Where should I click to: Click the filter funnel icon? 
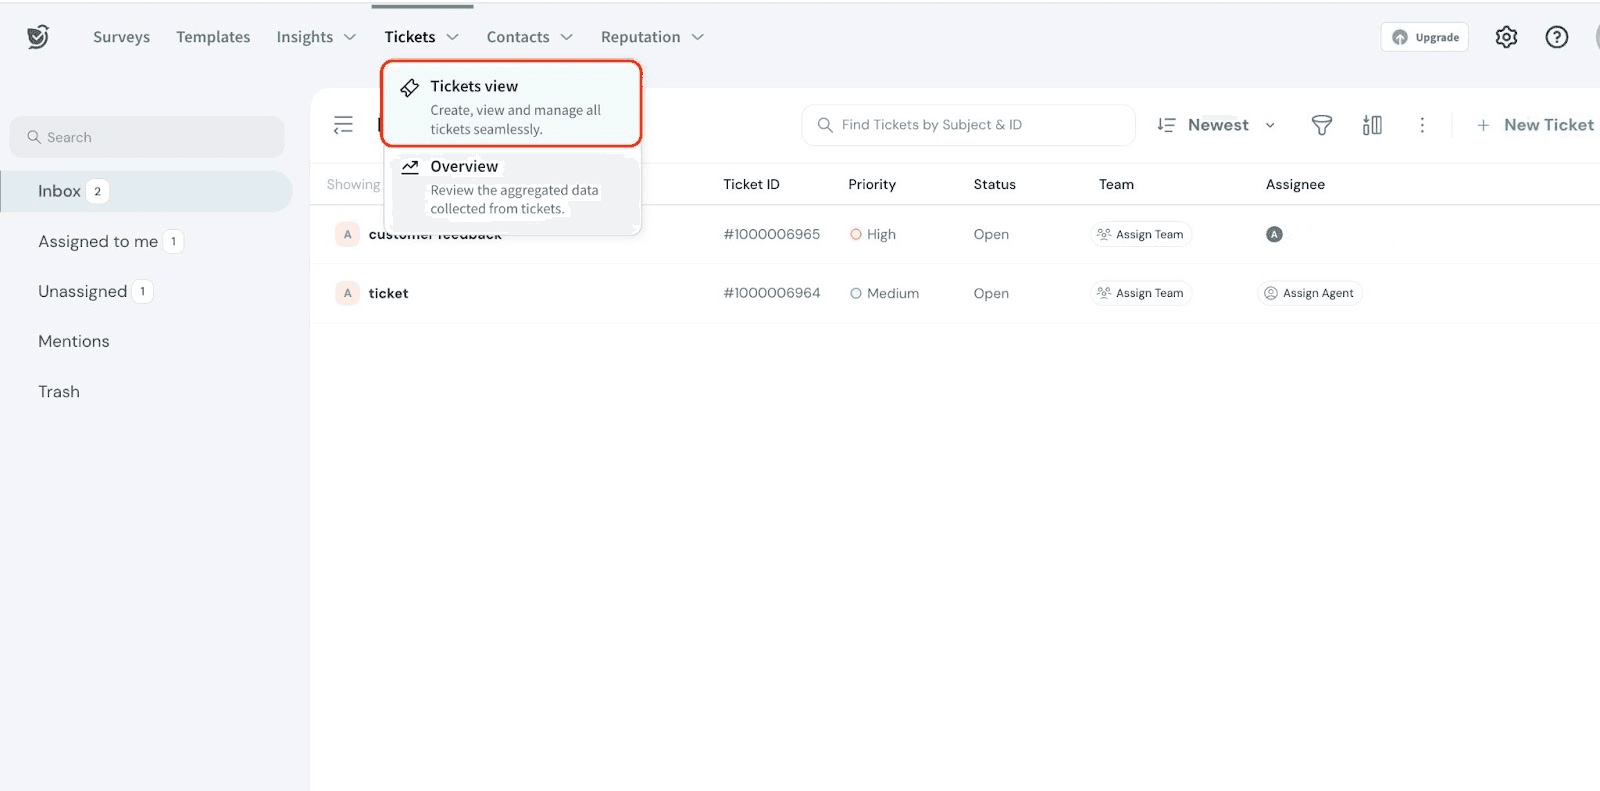click(x=1321, y=125)
